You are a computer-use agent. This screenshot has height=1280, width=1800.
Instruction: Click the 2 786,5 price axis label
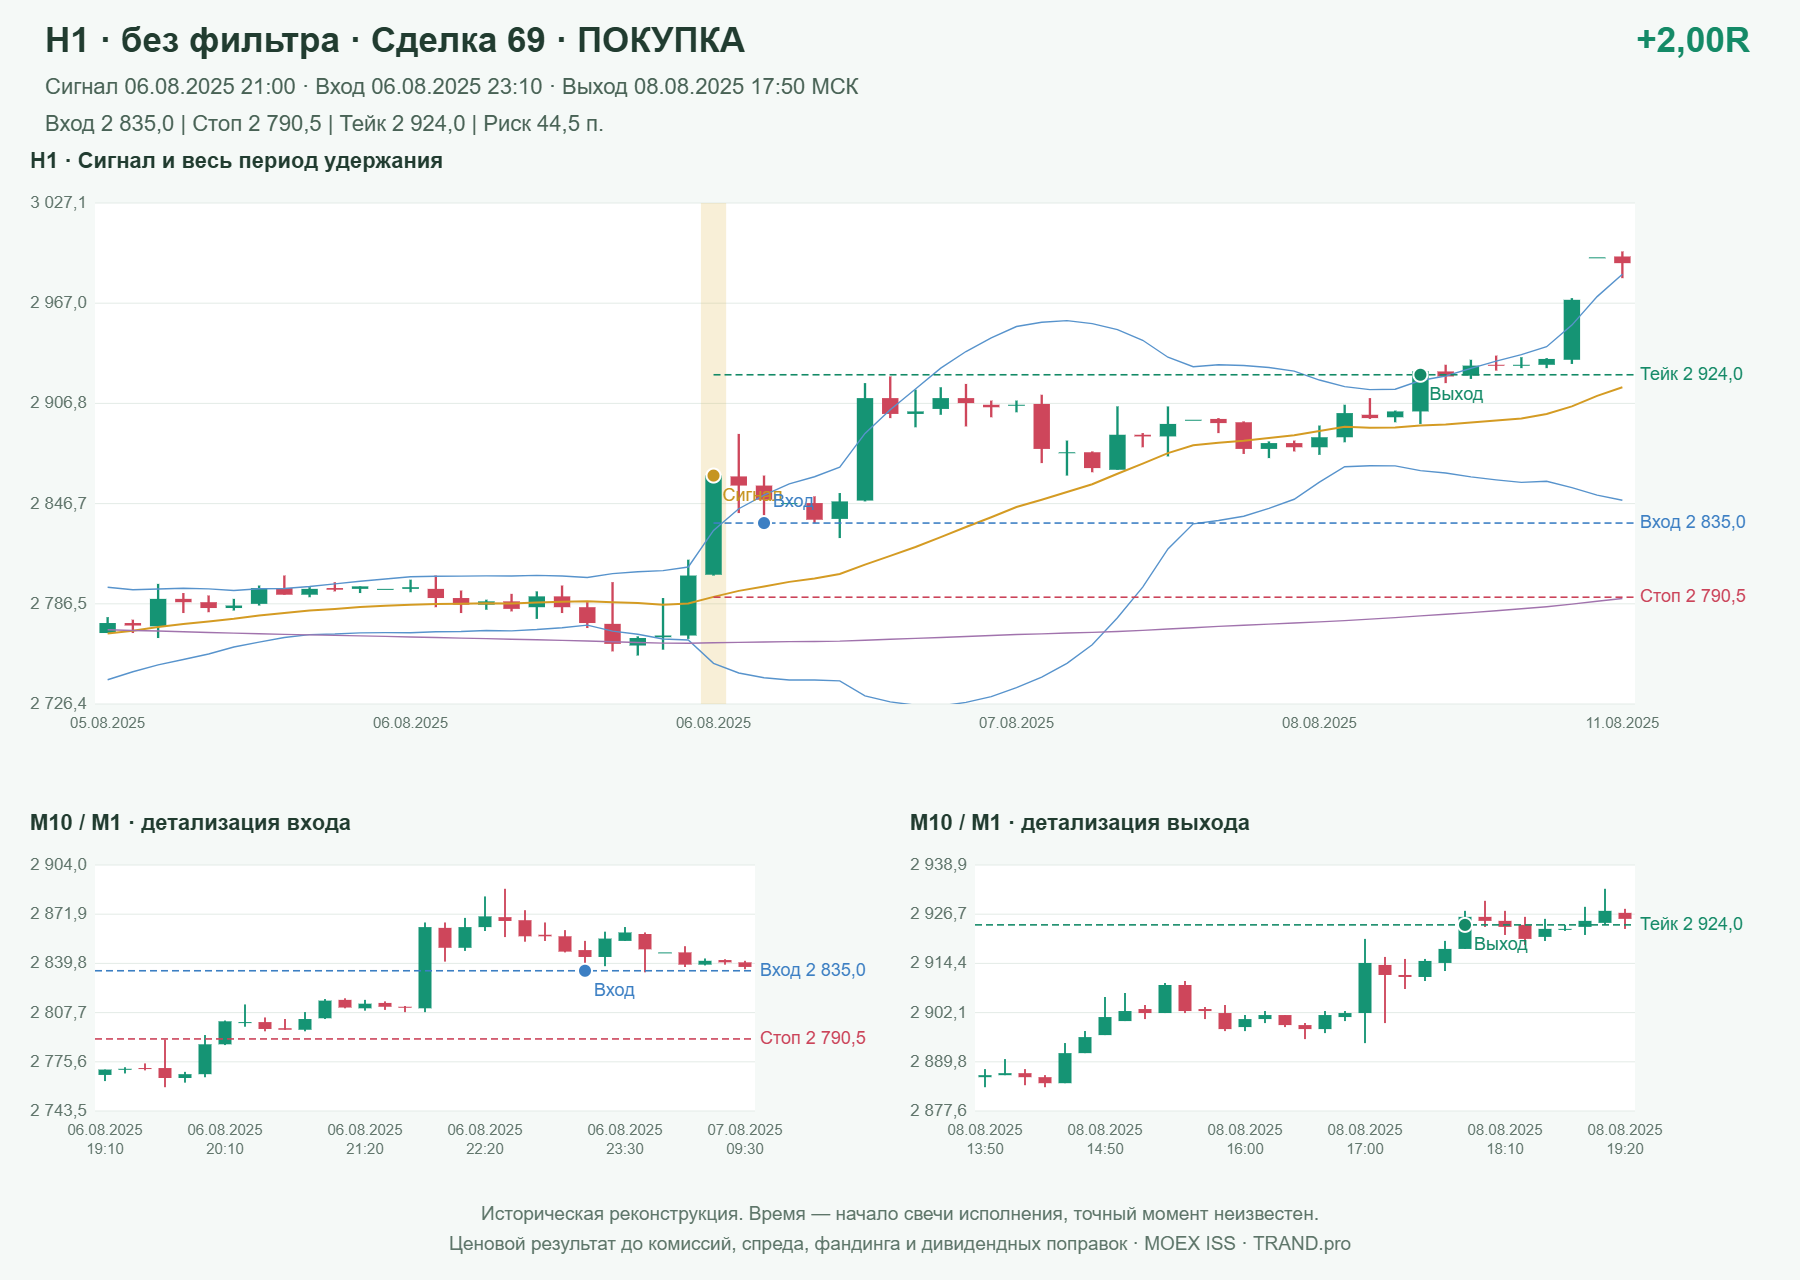[x=58, y=603]
